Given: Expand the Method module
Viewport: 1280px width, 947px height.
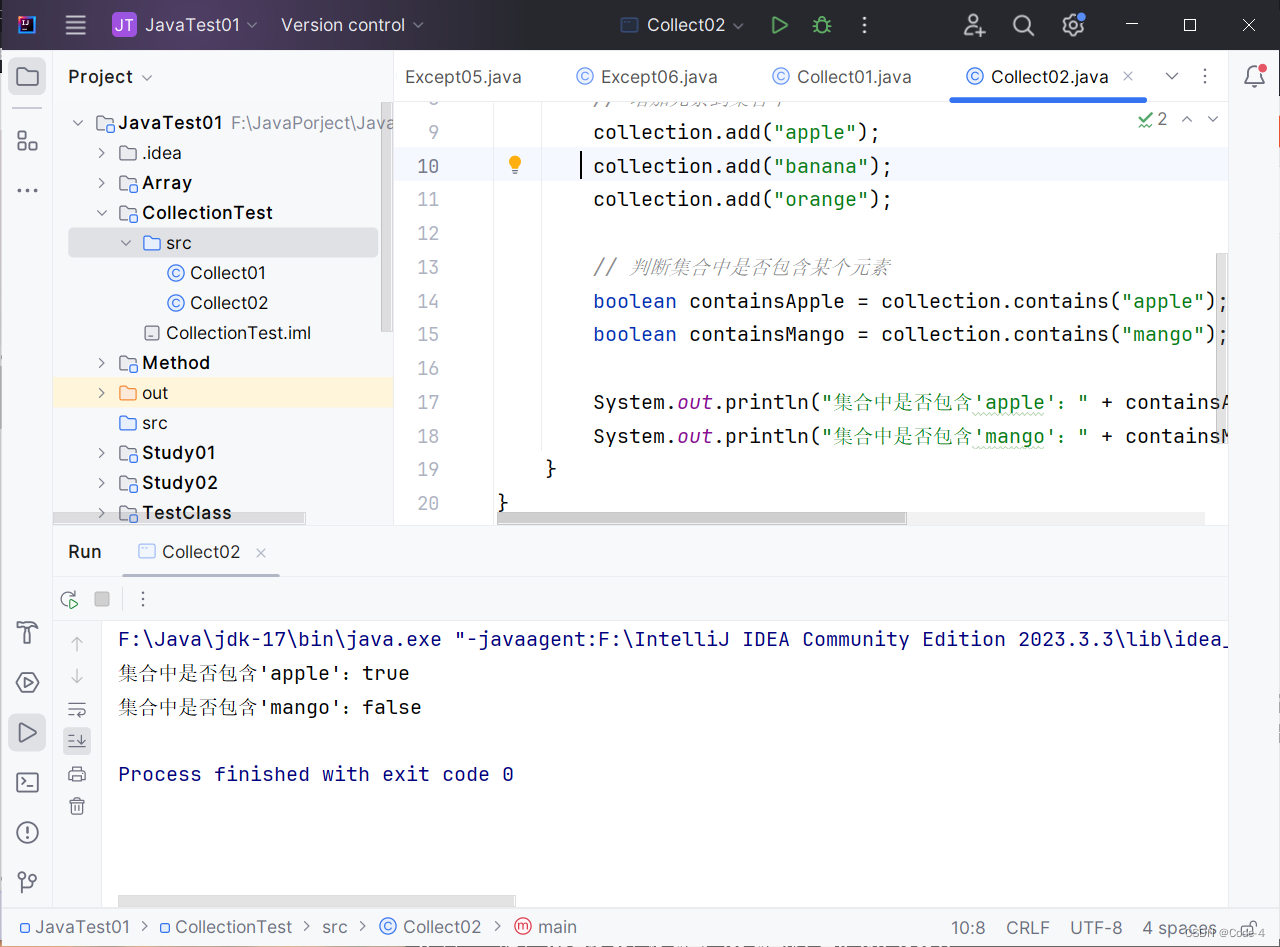Looking at the screenshot, I should (x=102, y=363).
